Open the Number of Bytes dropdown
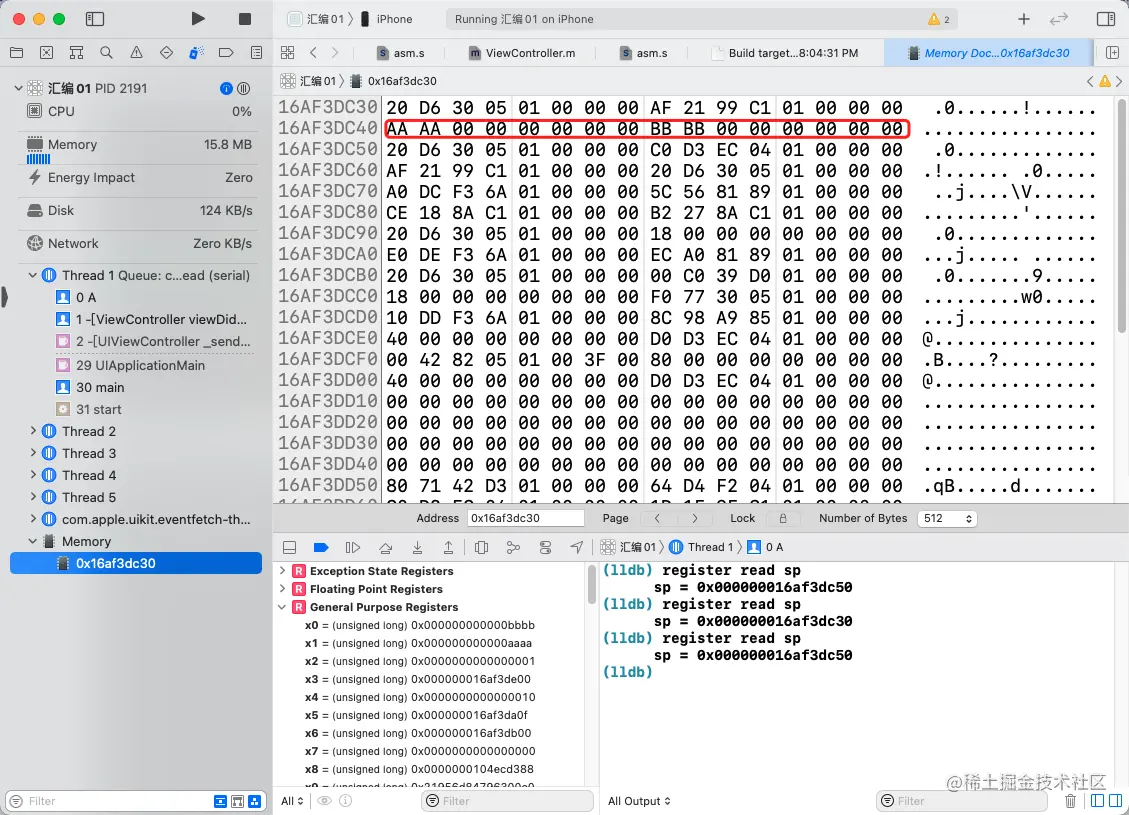 [947, 518]
